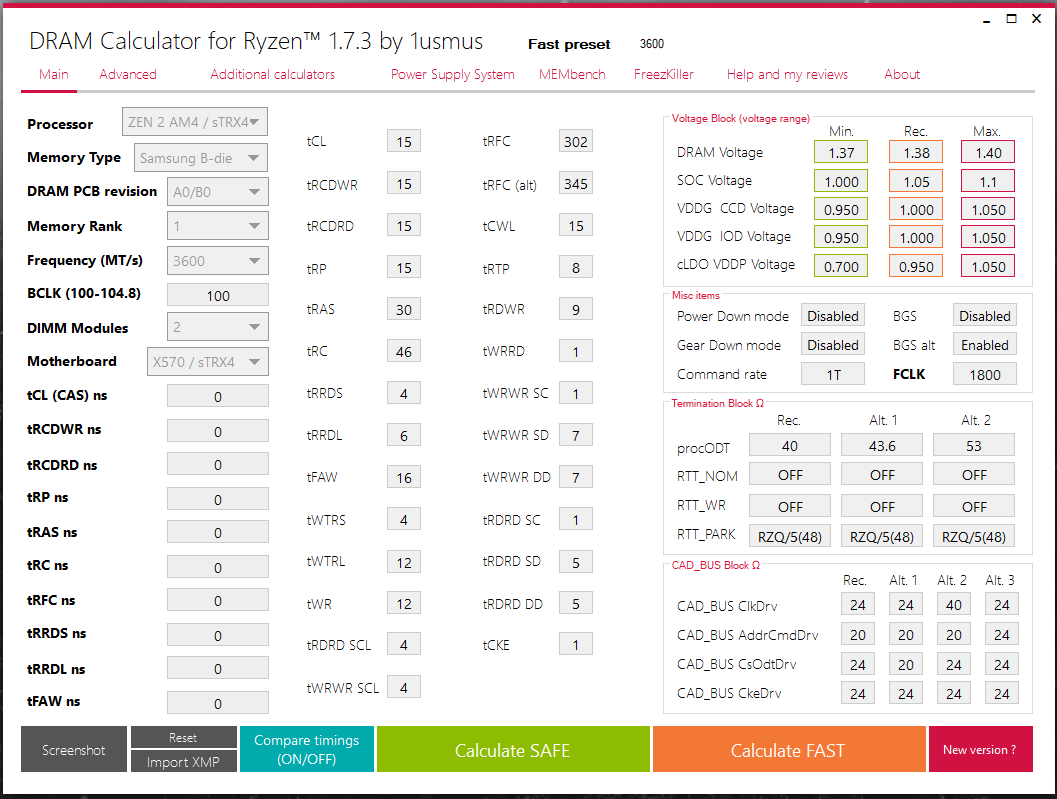Expand the DRAM PCB revision dropdown
The image size is (1057, 799).
(x=218, y=191)
